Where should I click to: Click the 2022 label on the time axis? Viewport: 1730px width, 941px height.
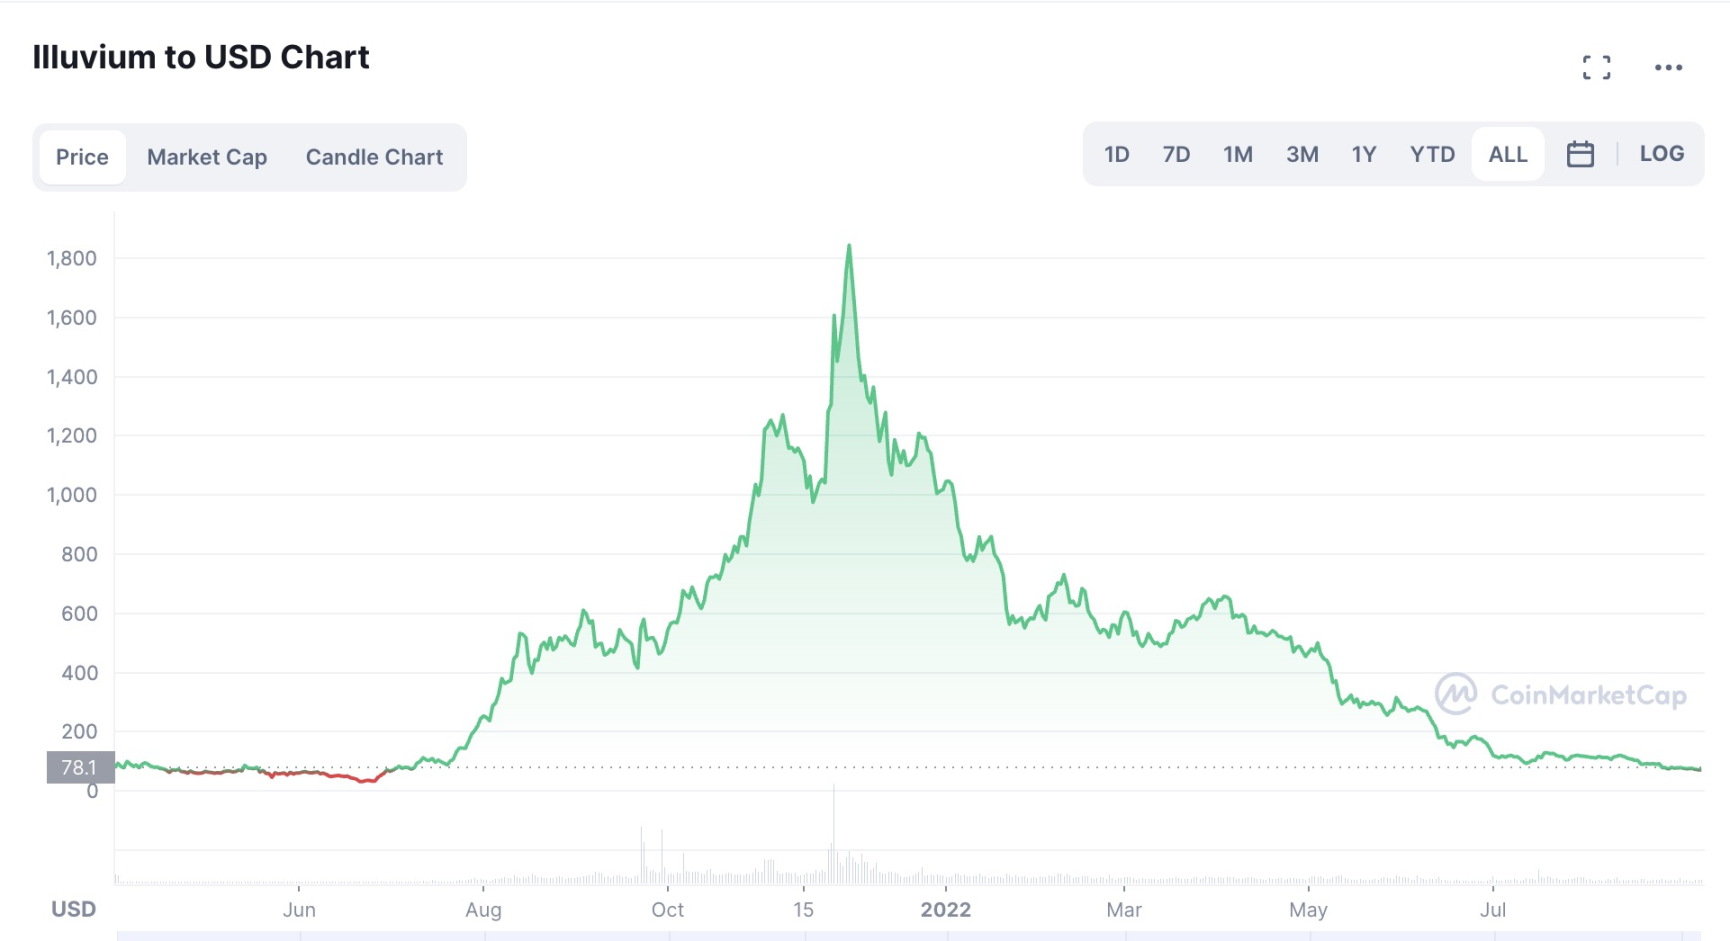coord(945,909)
